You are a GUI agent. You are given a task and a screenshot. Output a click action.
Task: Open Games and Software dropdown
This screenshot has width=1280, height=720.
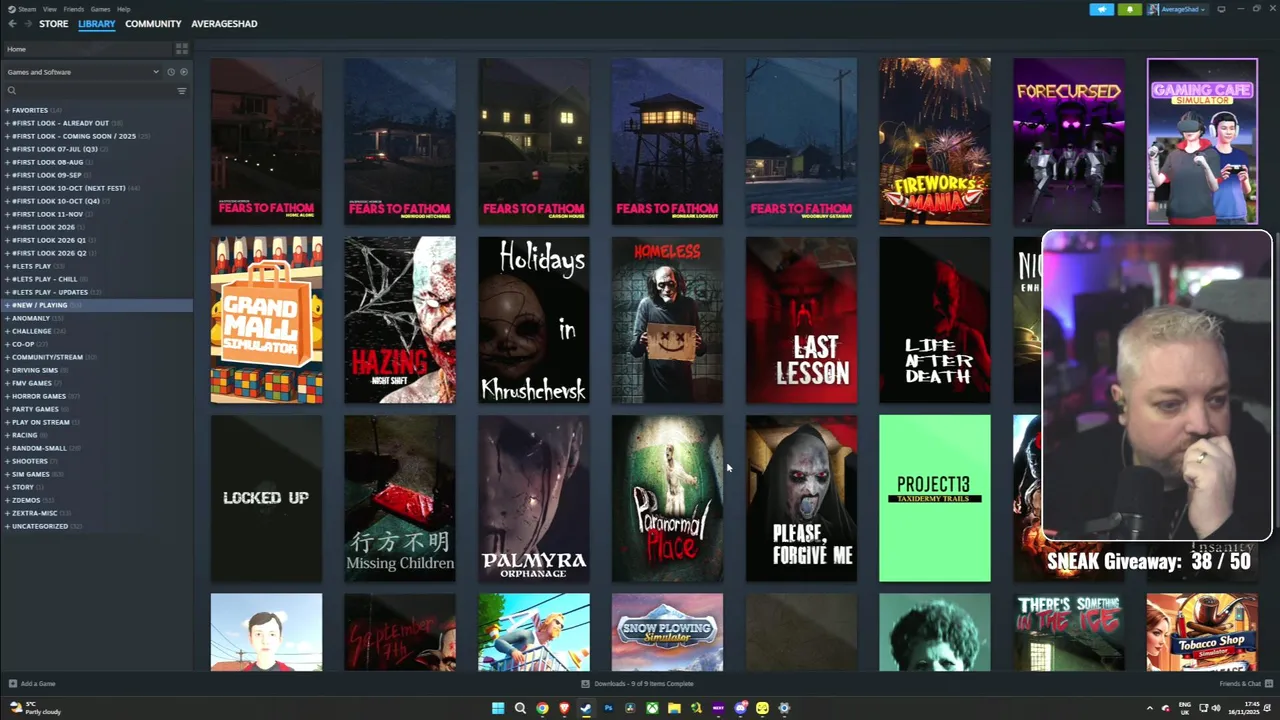coord(83,72)
